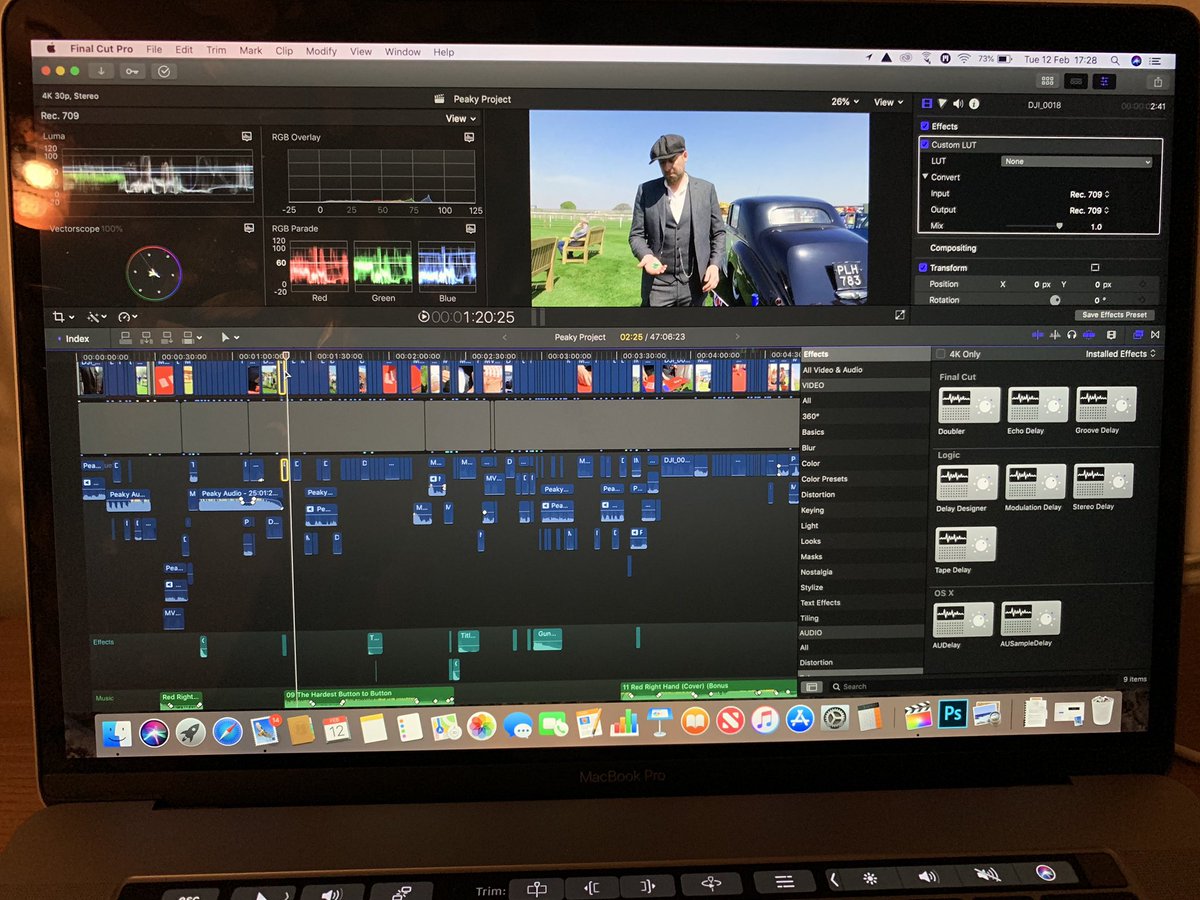Collapse the Convert disclosure triangle
Viewport: 1200px width, 900px height.
click(x=926, y=177)
